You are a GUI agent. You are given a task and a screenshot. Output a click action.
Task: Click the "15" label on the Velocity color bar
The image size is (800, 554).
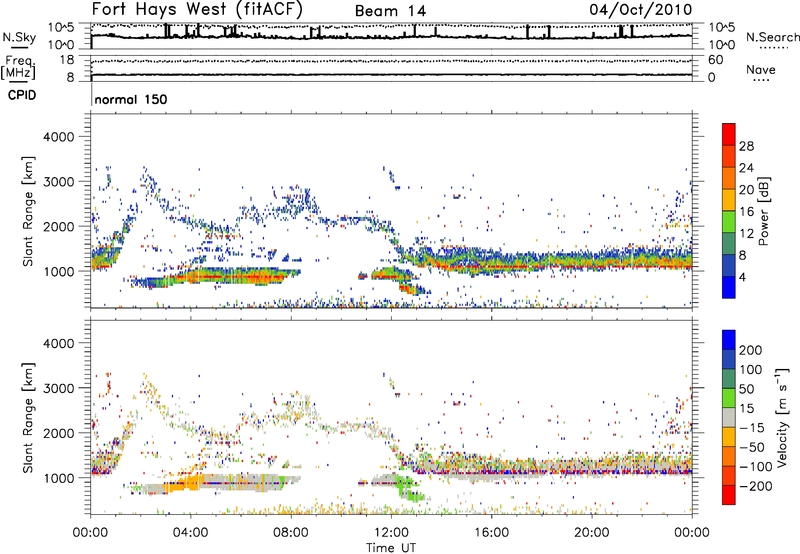[x=746, y=408]
